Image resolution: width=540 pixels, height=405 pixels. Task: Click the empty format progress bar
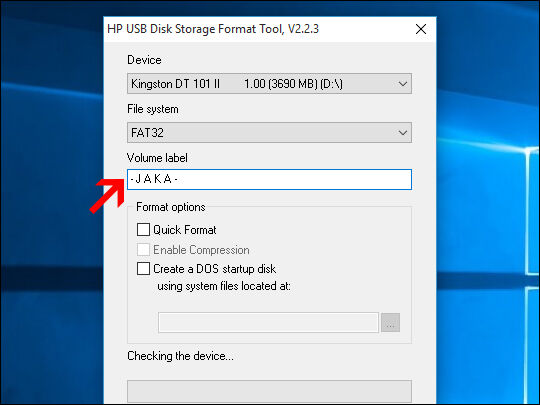coord(269,392)
